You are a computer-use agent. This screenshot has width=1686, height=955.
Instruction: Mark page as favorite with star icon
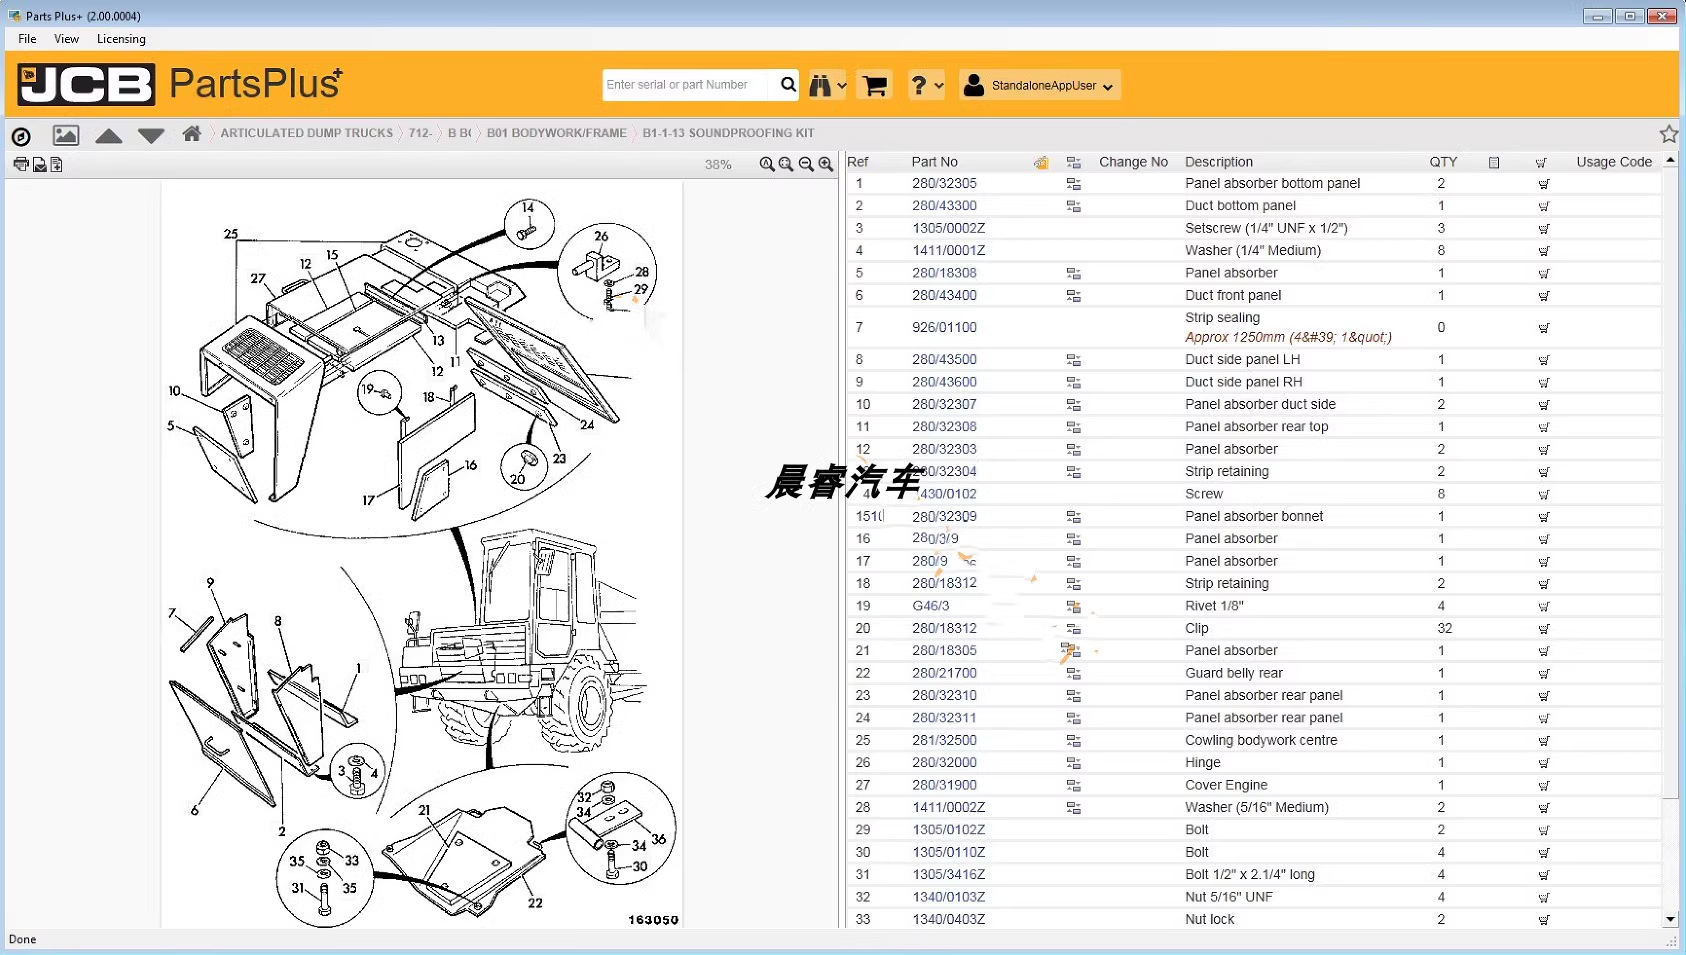(x=1669, y=134)
